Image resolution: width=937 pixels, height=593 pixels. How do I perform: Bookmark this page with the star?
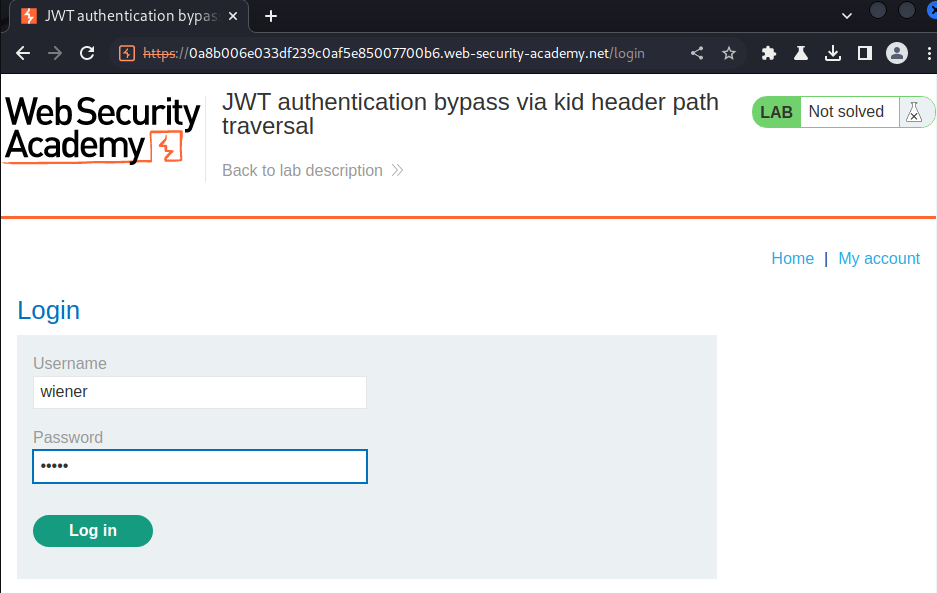click(728, 53)
